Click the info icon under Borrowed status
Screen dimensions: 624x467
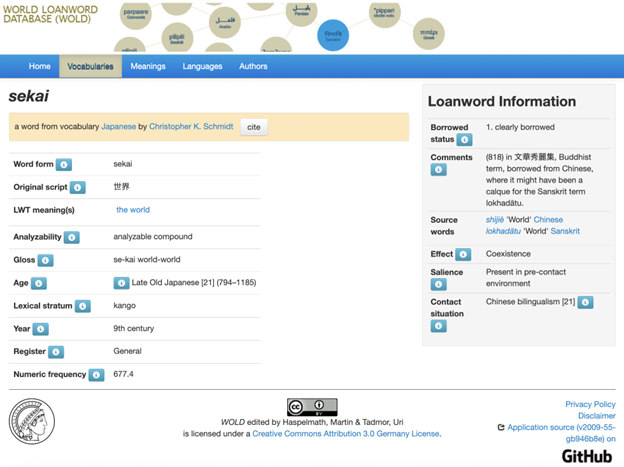tap(464, 140)
